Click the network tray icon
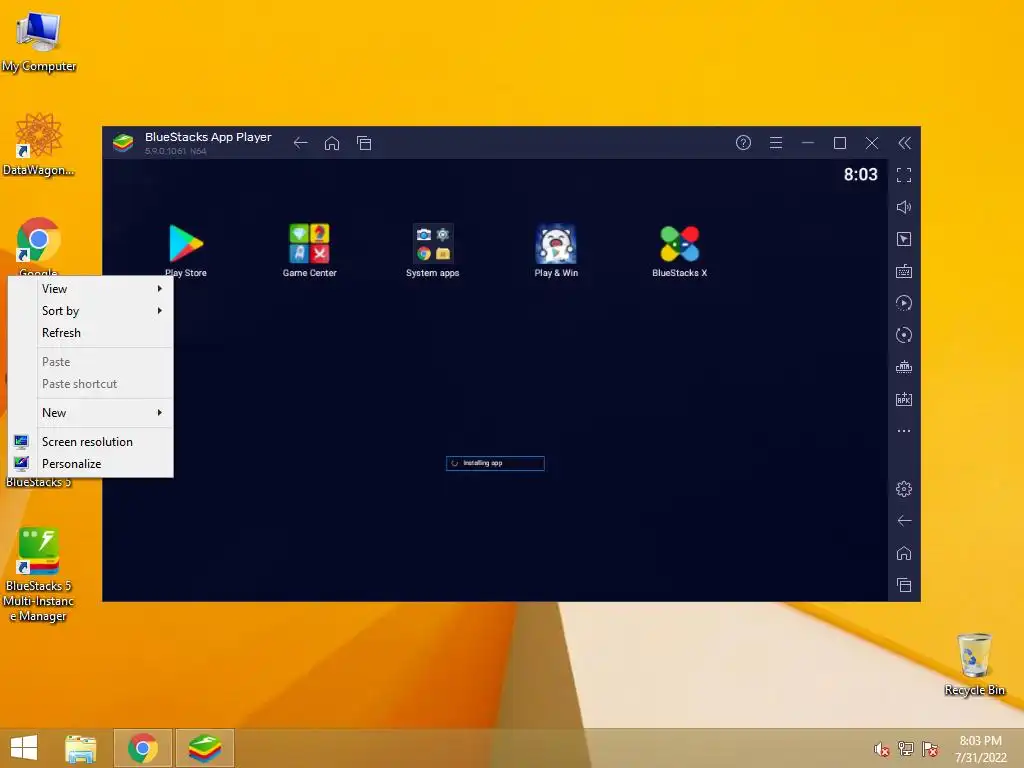Image resolution: width=1024 pixels, height=768 pixels. point(906,749)
